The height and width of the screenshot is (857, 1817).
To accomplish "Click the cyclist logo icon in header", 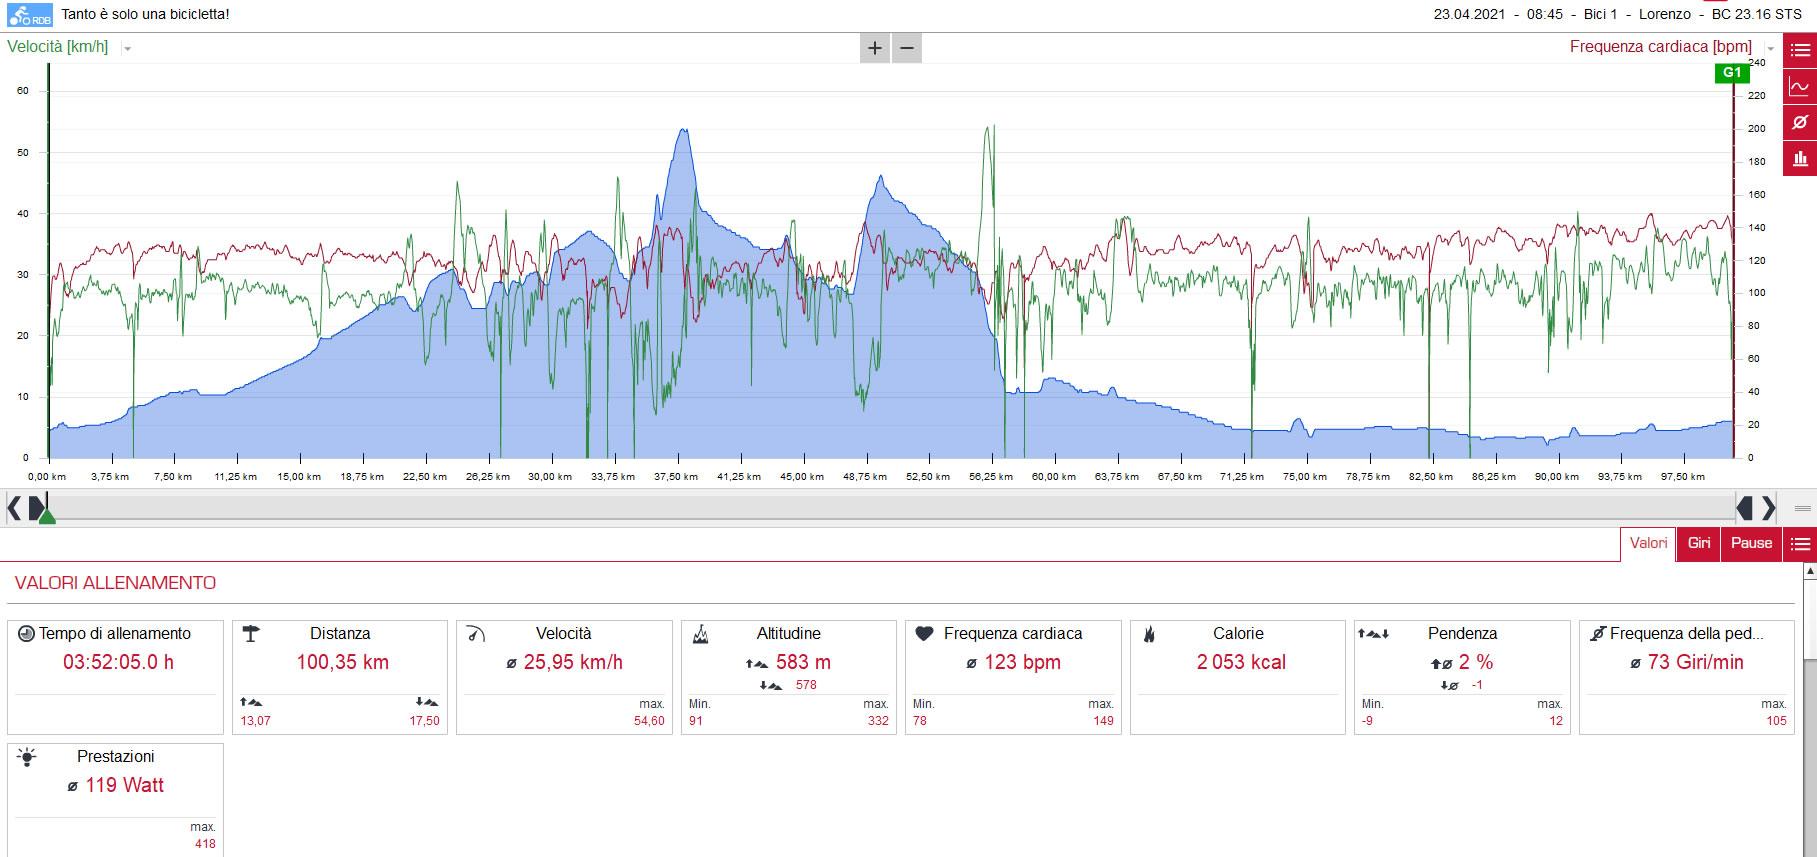I will click(29, 15).
